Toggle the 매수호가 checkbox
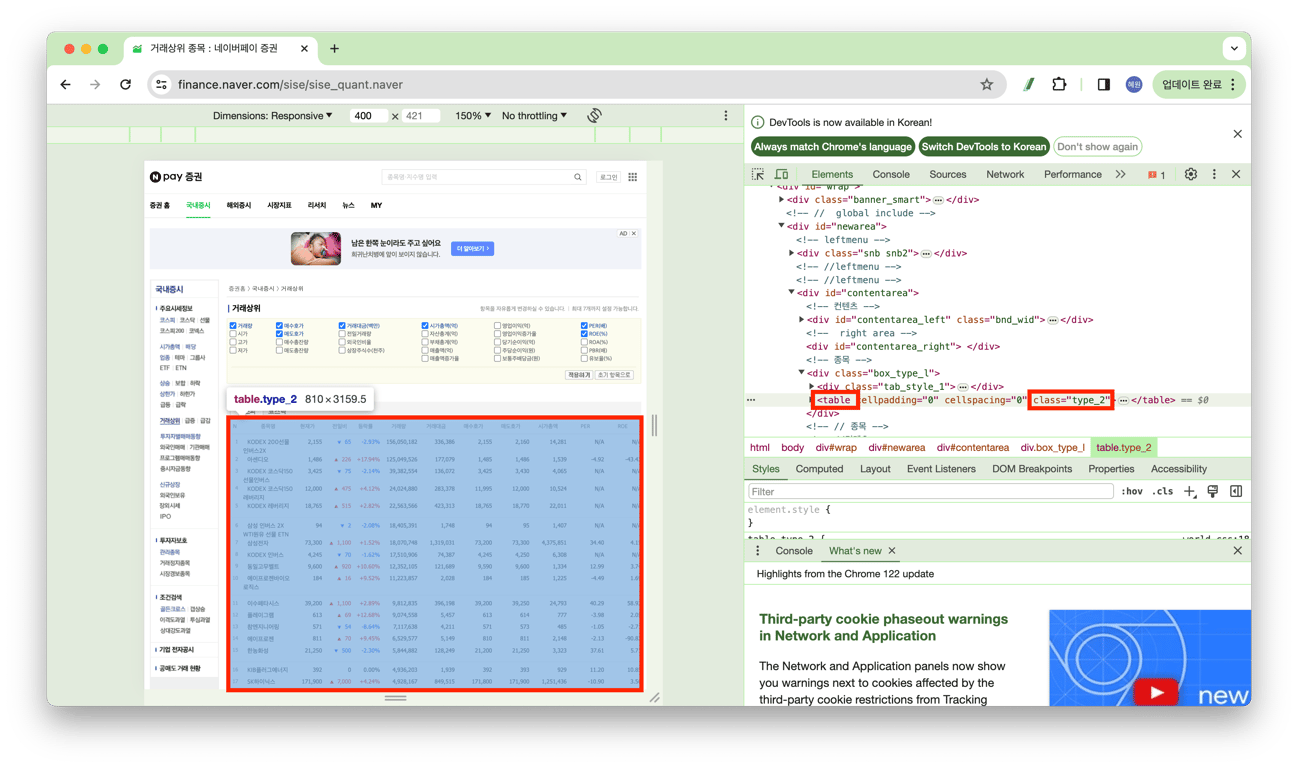The image size is (1298, 768). (x=279, y=326)
